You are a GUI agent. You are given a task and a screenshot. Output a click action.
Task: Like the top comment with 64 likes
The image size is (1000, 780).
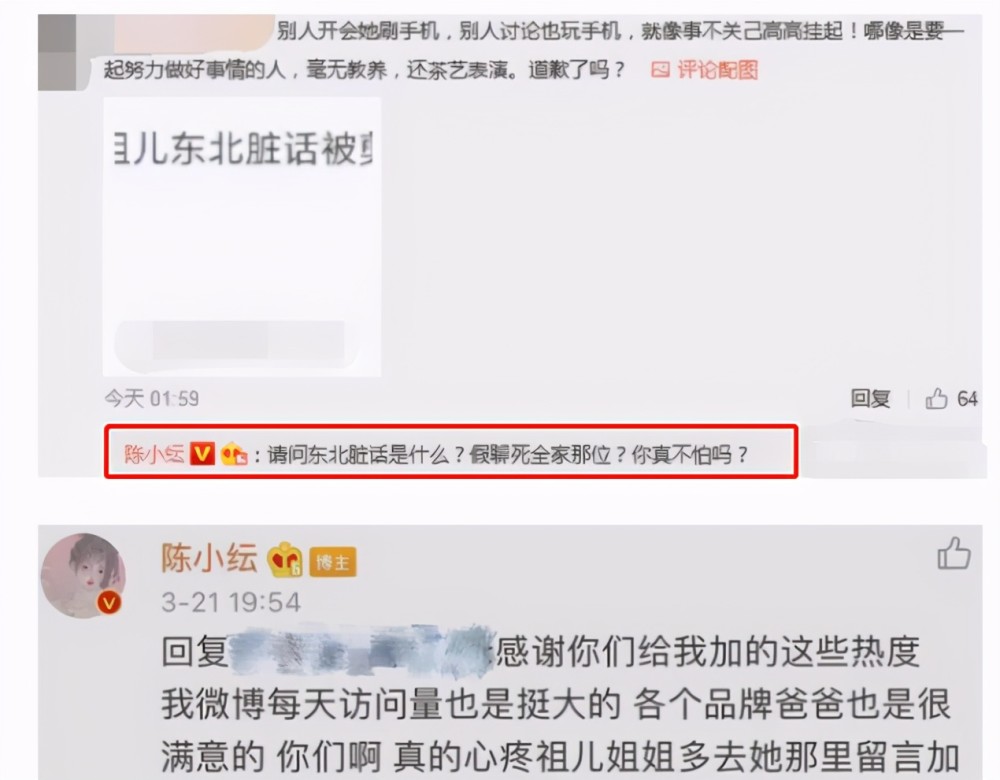(x=936, y=399)
